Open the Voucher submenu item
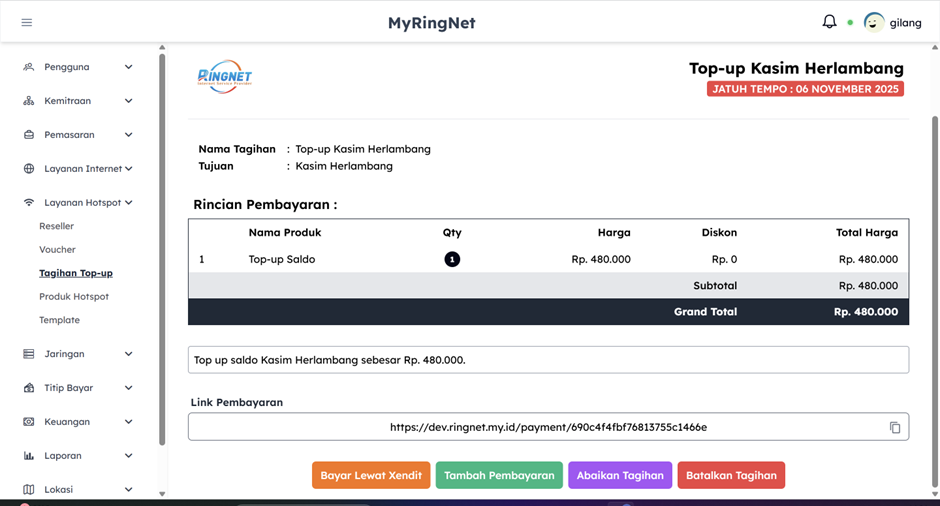This screenshot has height=506, width=940. [x=57, y=250]
